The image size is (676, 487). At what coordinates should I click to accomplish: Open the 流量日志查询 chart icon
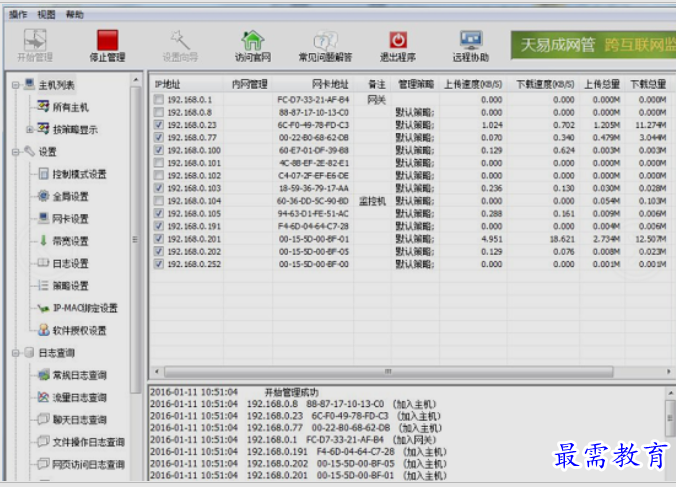pyautogui.click(x=43, y=397)
